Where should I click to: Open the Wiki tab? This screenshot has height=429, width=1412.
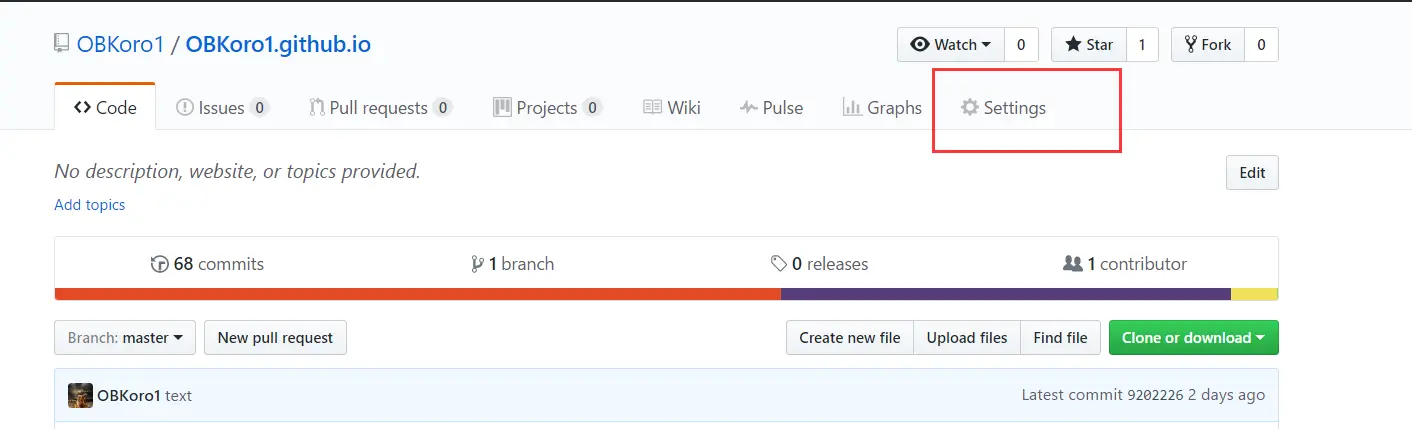(671, 107)
